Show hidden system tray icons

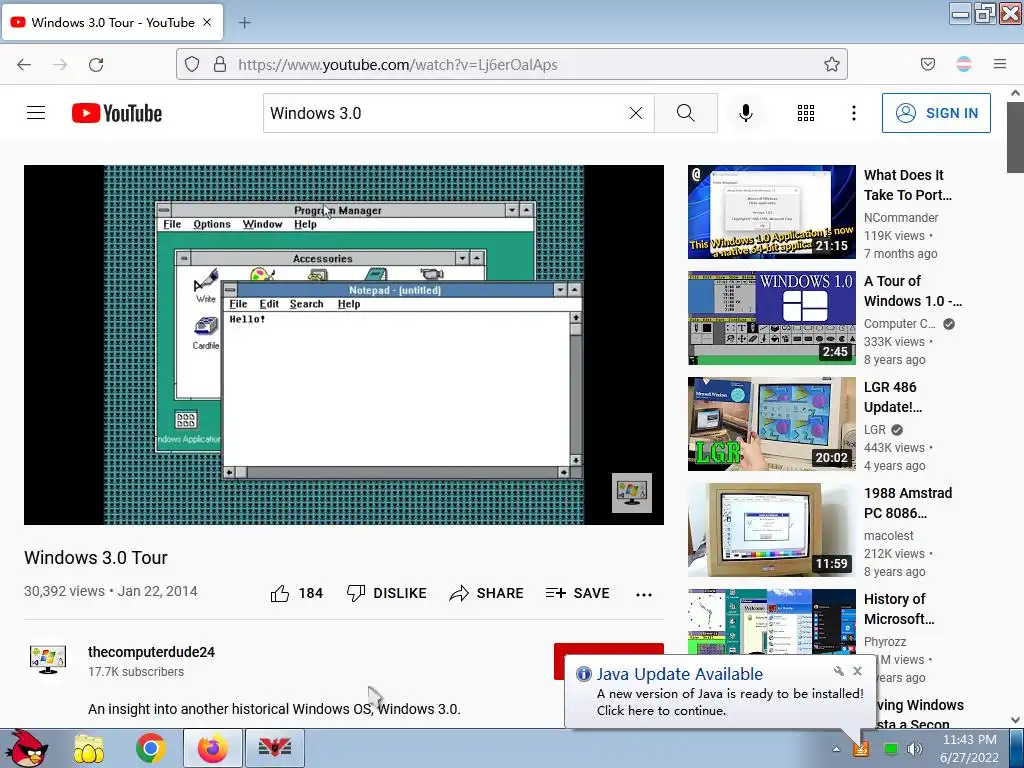point(836,748)
